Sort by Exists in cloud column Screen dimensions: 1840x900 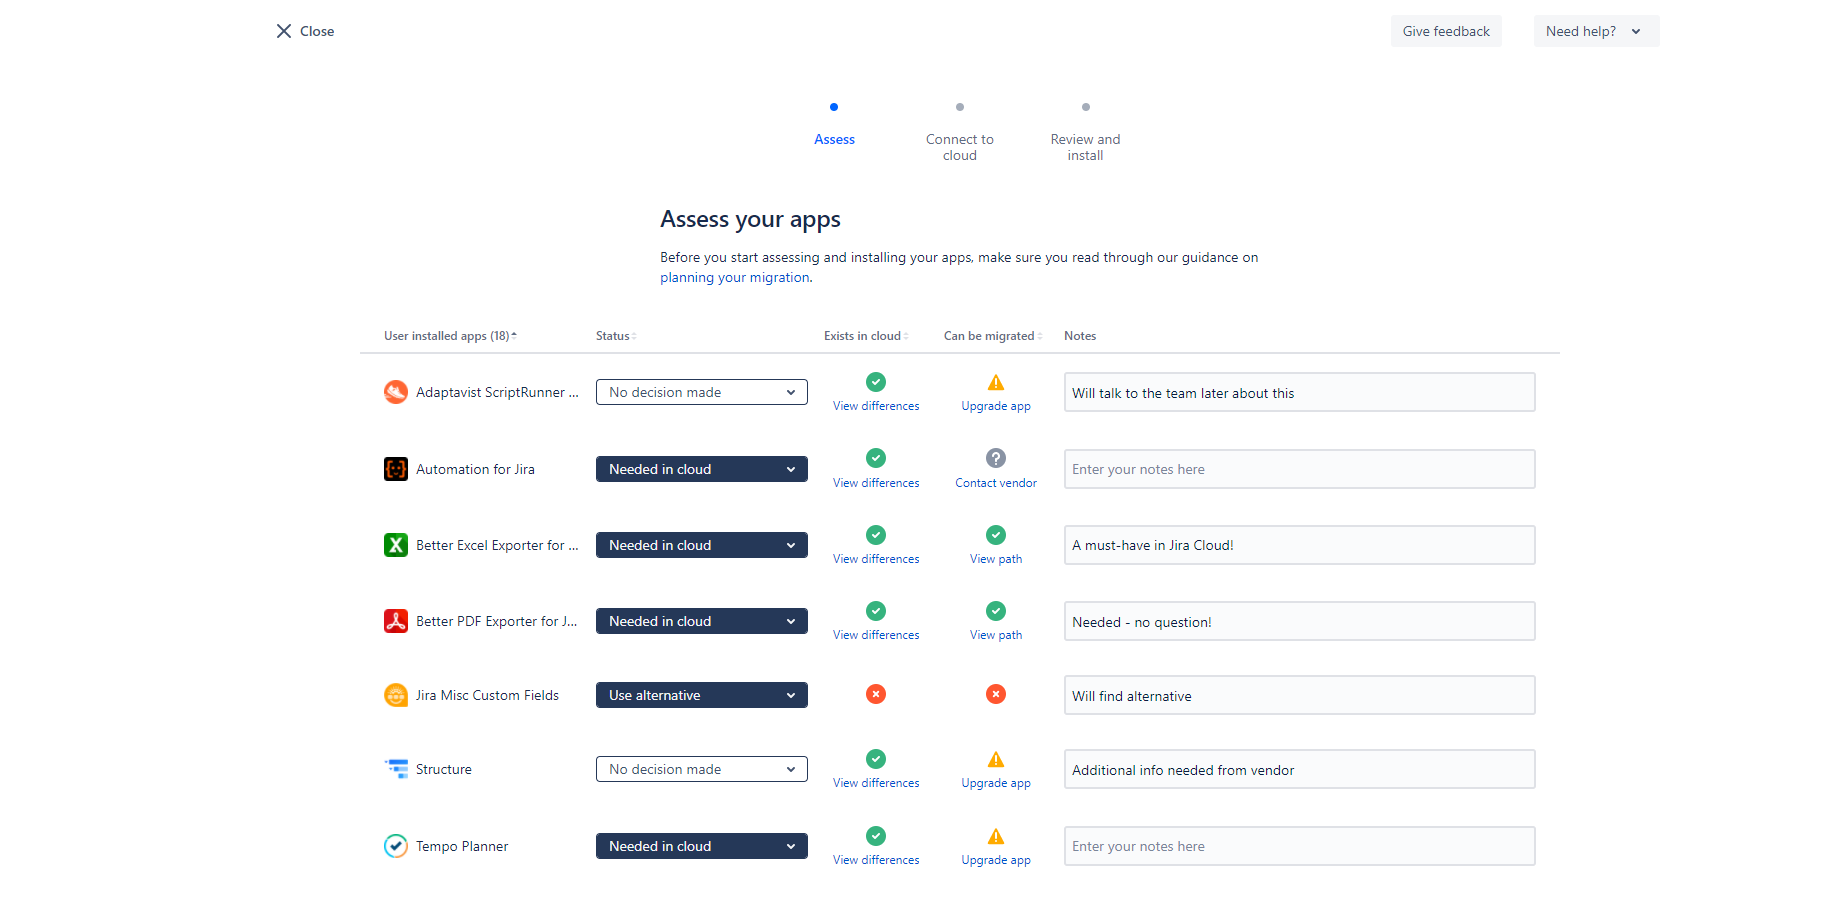(x=866, y=336)
